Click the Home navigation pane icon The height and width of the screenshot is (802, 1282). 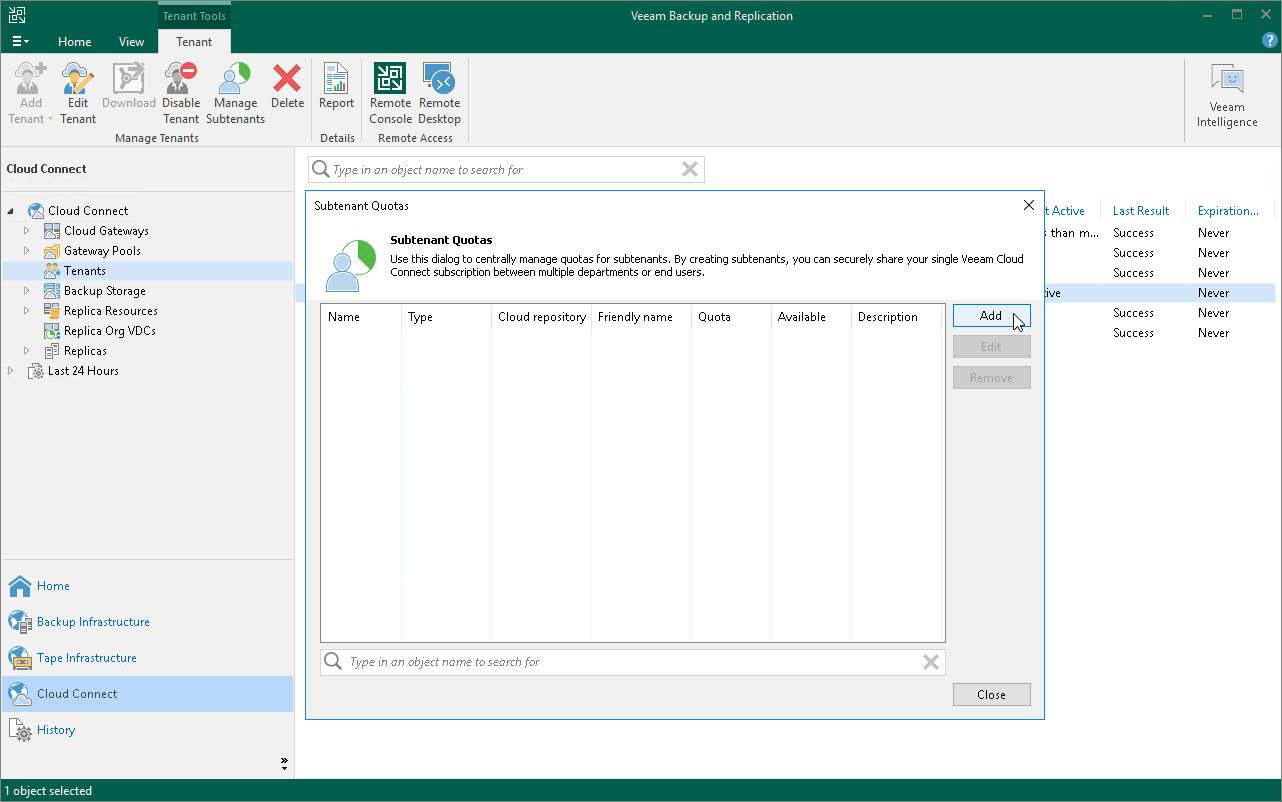coord(20,586)
